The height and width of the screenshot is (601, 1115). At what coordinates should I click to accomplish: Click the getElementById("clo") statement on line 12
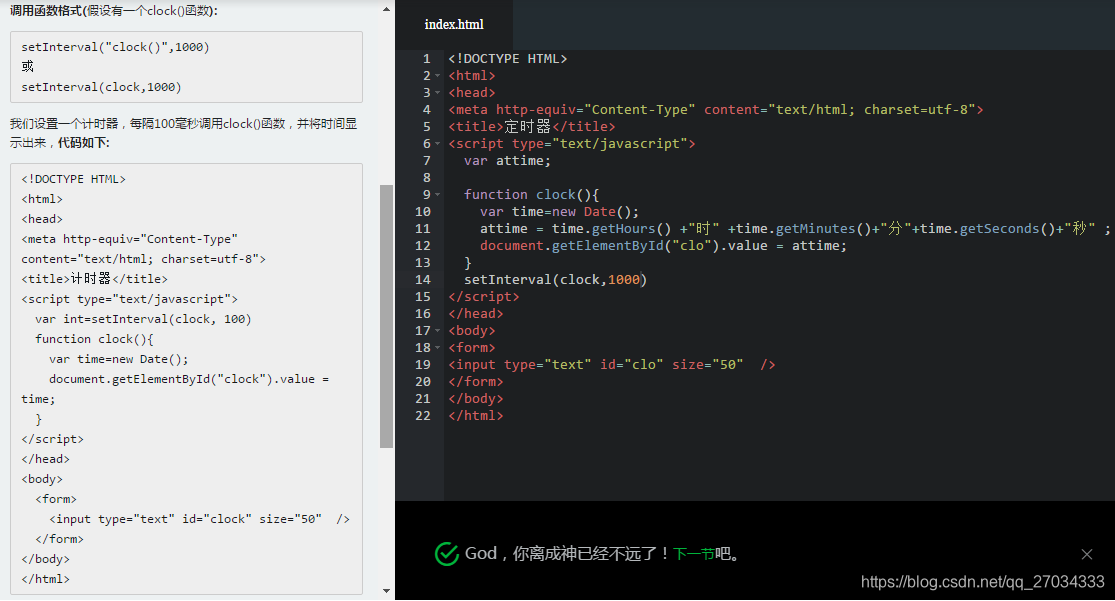click(x=663, y=246)
